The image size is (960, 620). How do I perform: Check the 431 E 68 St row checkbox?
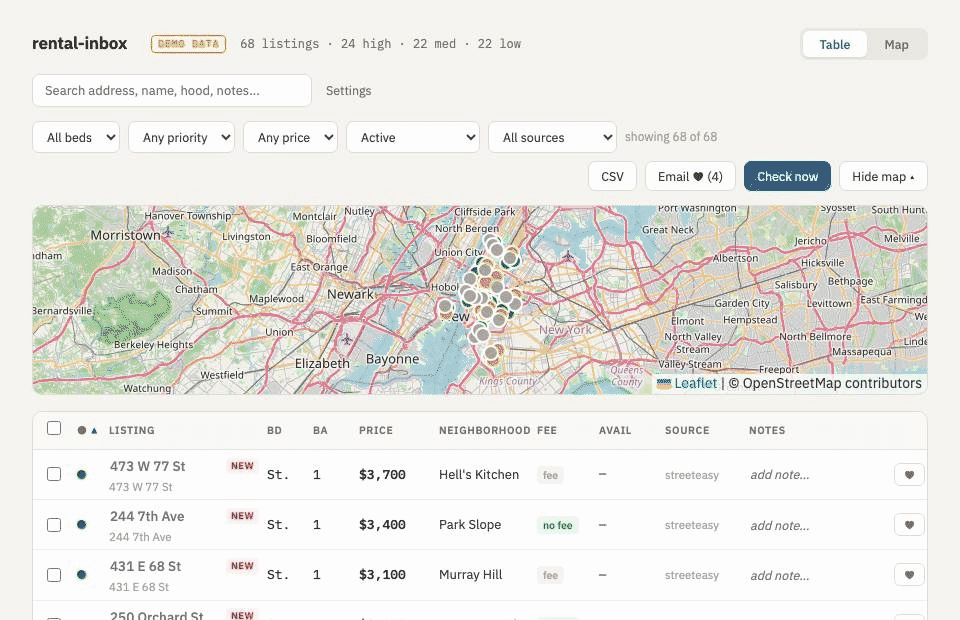click(54, 575)
